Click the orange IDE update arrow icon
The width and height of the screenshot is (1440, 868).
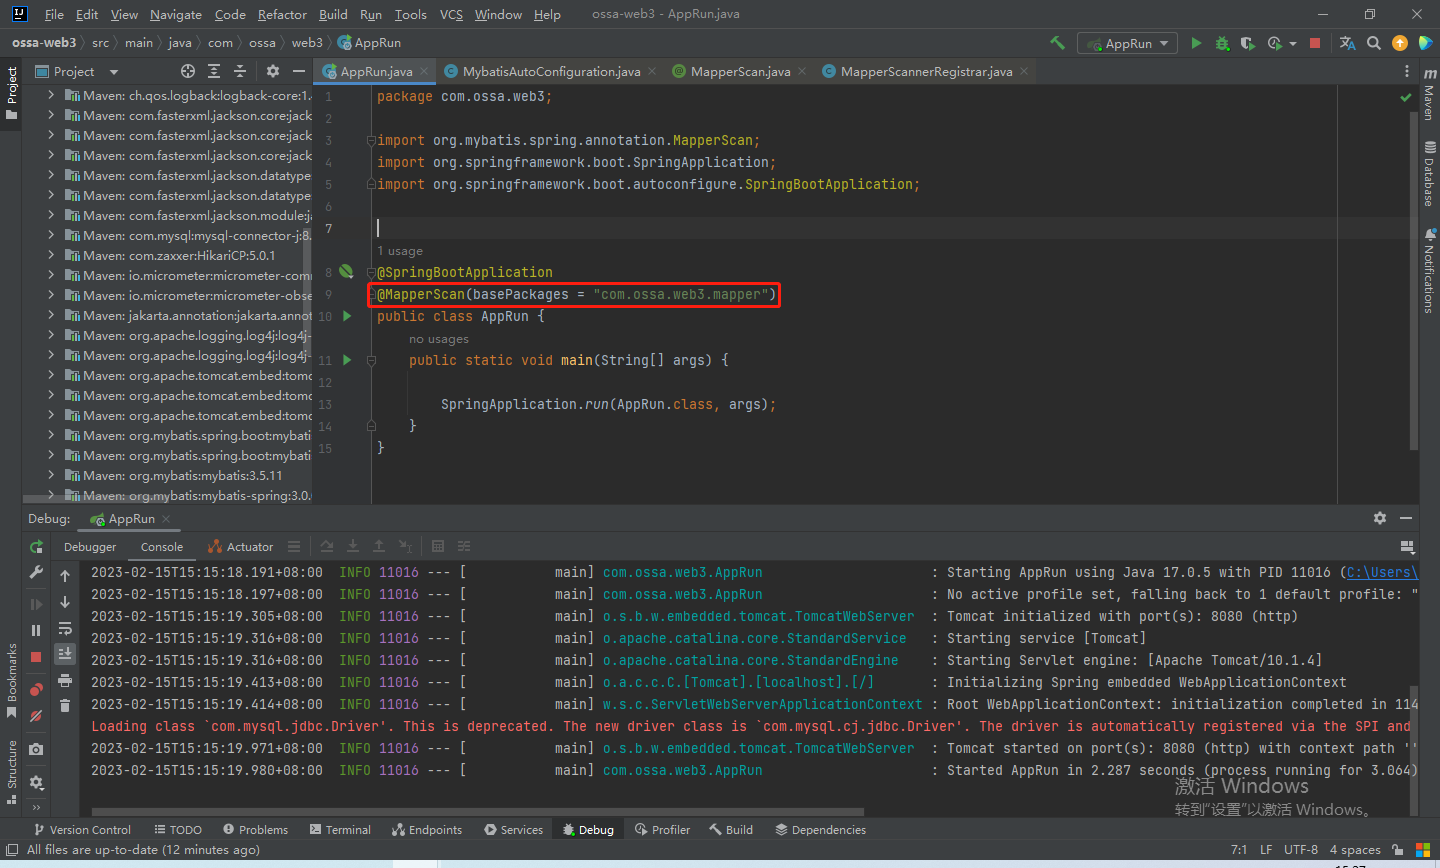click(x=1400, y=43)
